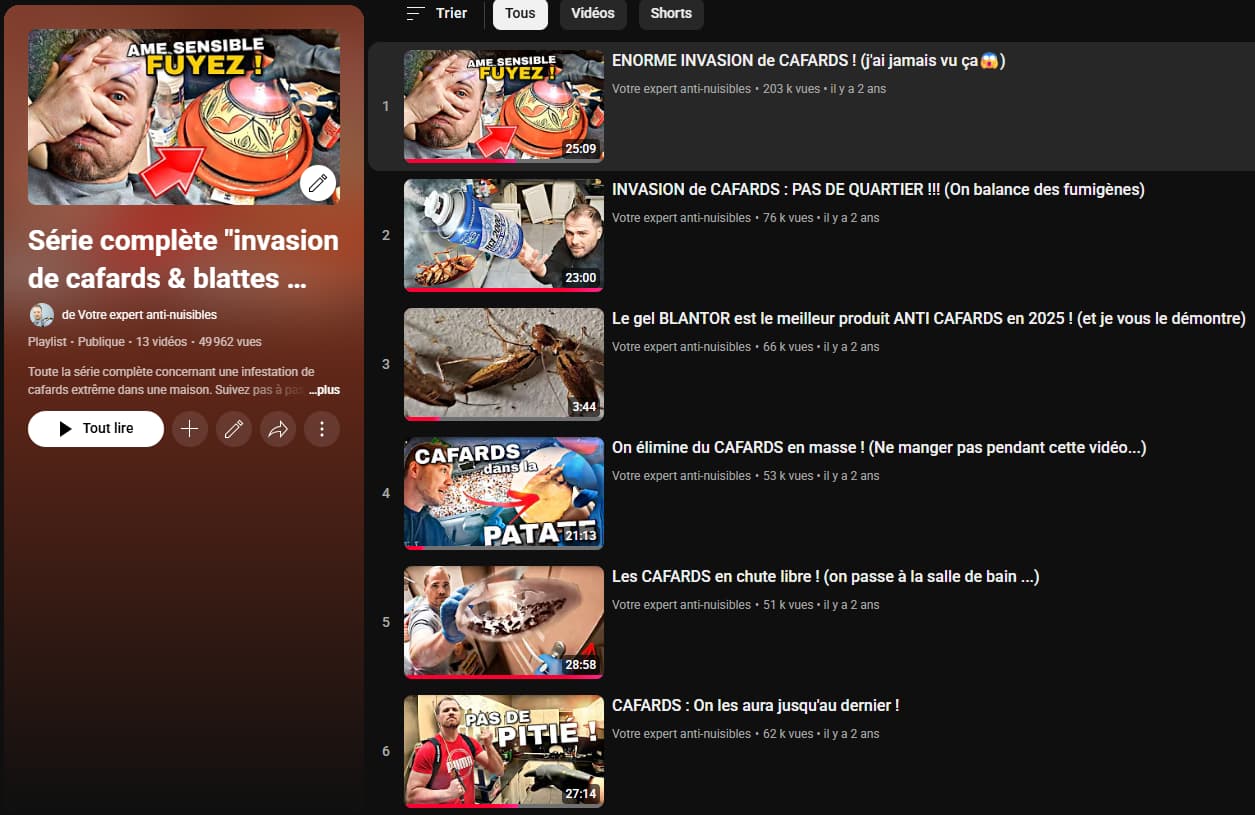The height and width of the screenshot is (815, 1255).
Task: Save the playlist via the plus icon
Action: (x=189, y=428)
